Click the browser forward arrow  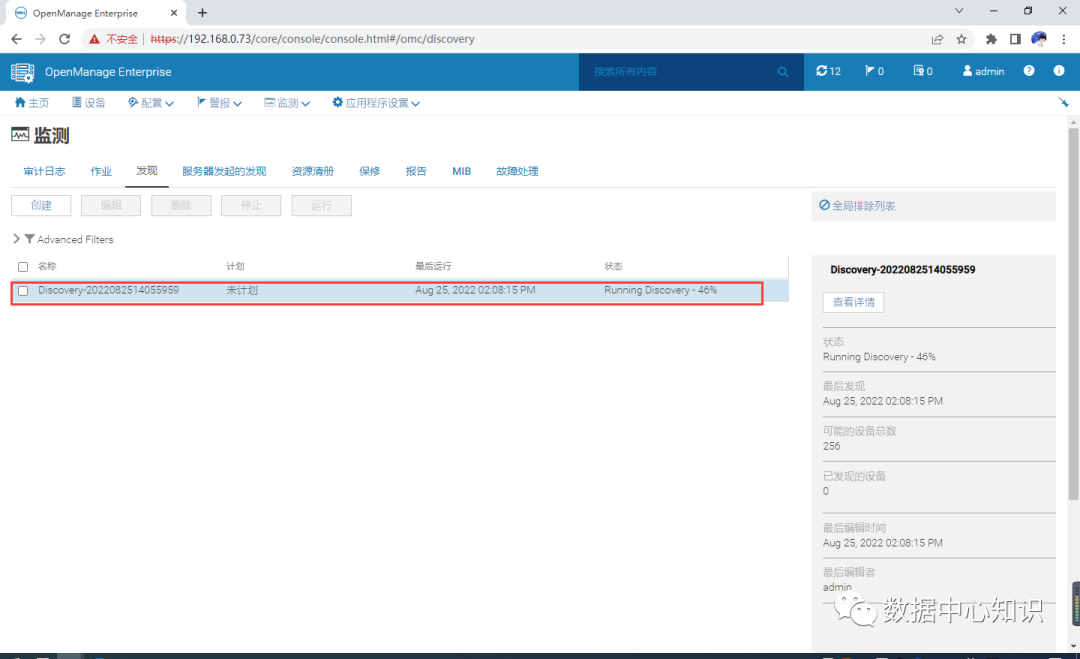pyautogui.click(x=40, y=39)
